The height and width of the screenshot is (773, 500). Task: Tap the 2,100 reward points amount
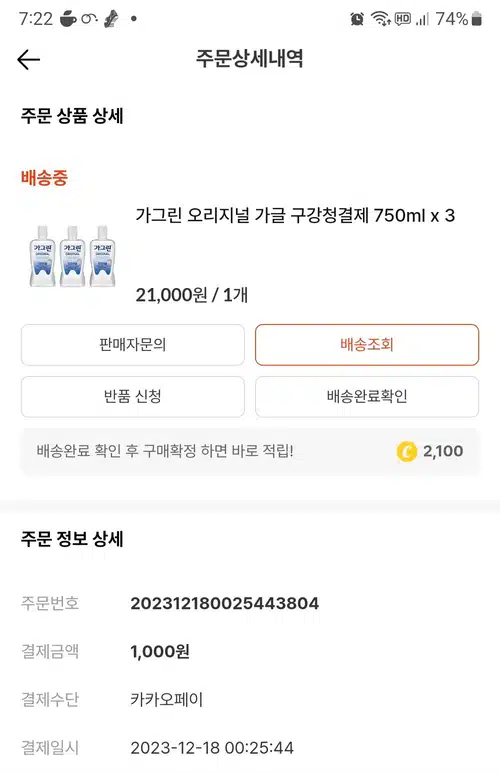coord(443,451)
